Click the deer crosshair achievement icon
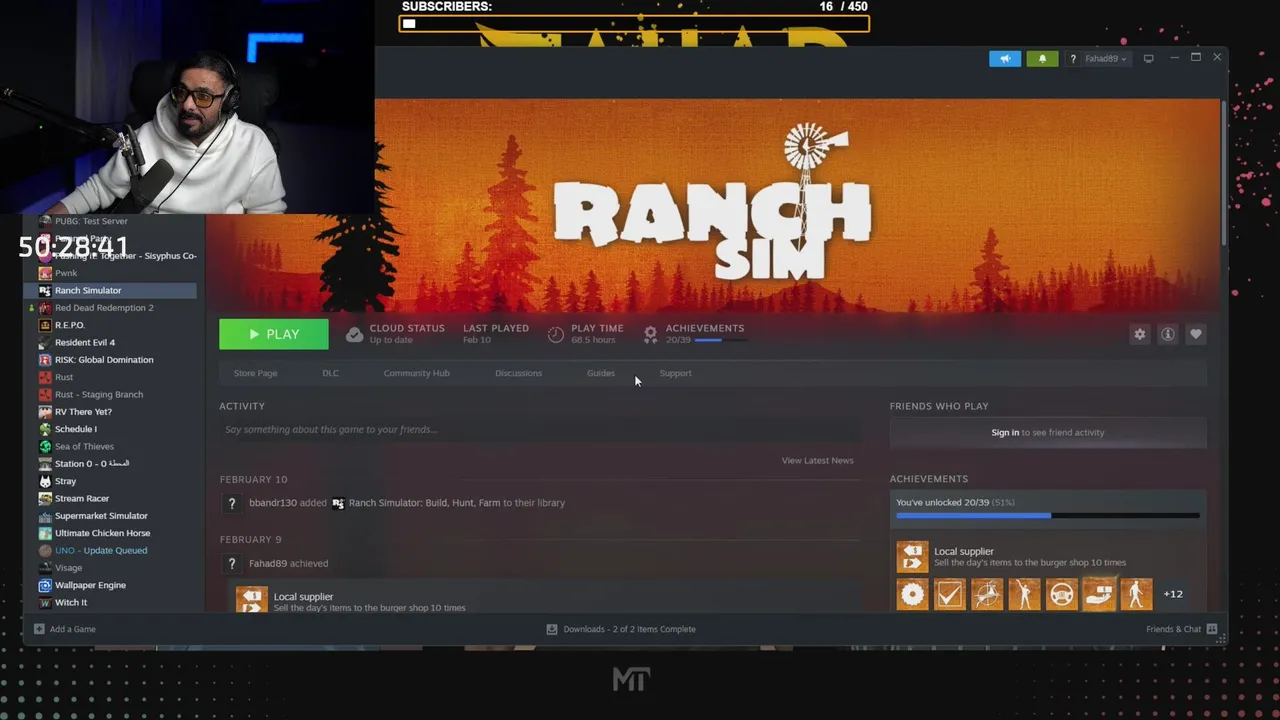The image size is (1280, 720). pos(987,594)
